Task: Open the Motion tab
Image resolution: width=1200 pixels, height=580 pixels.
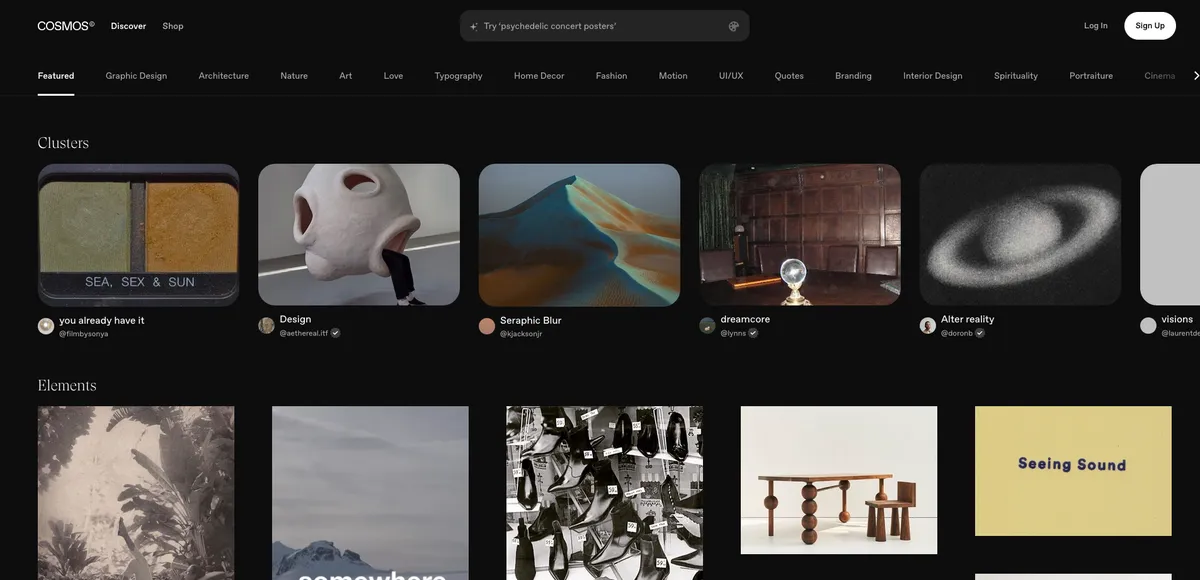Action: tap(673, 76)
